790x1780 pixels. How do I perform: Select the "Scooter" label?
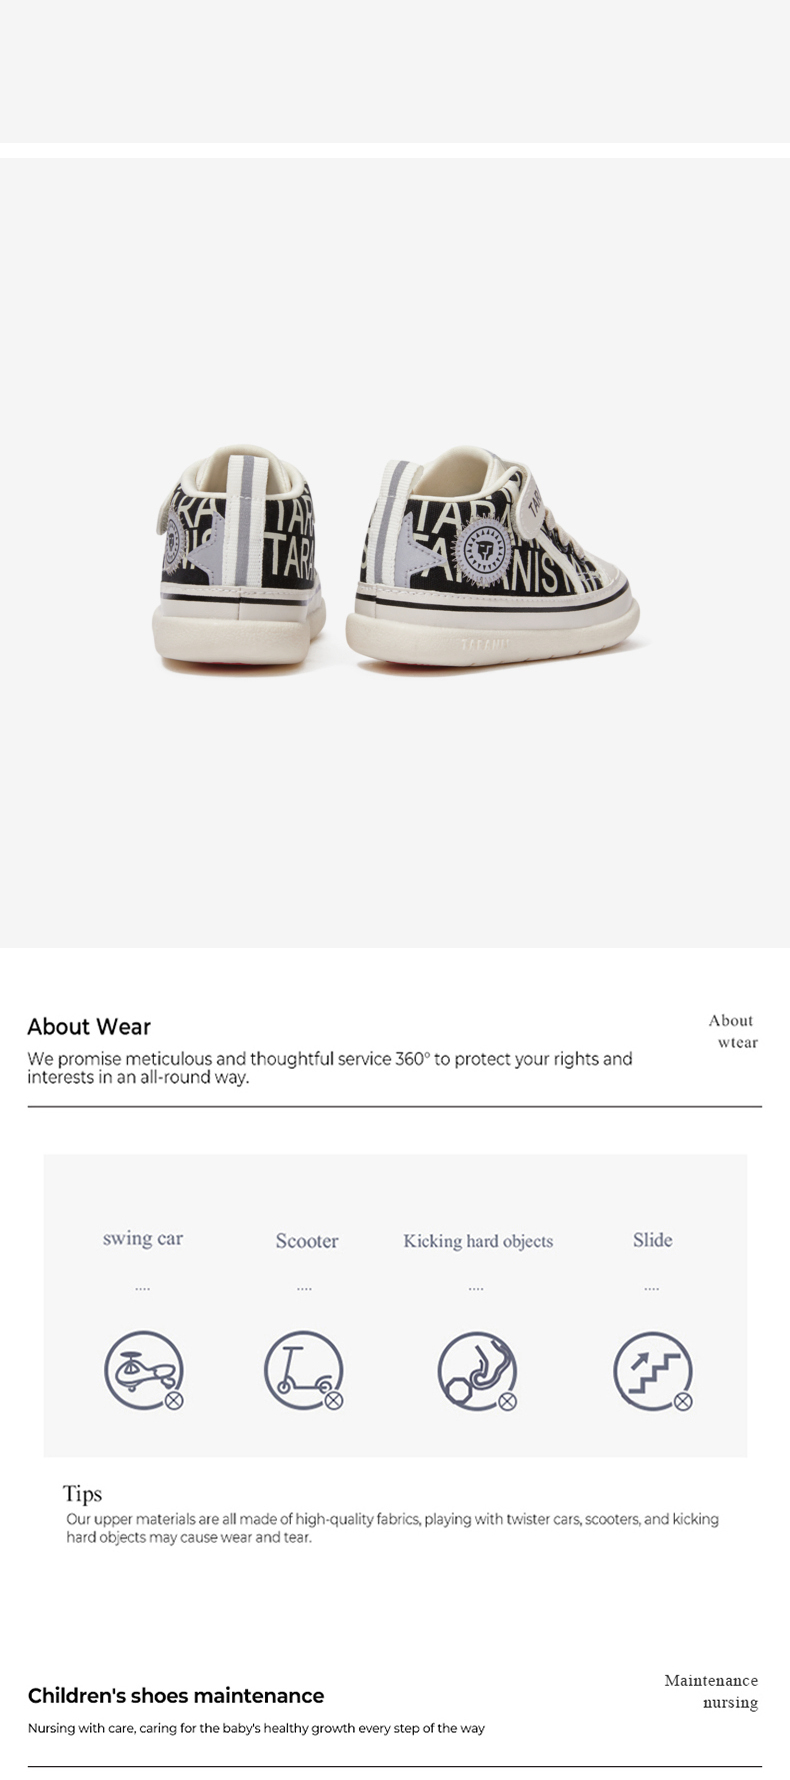point(307,1241)
